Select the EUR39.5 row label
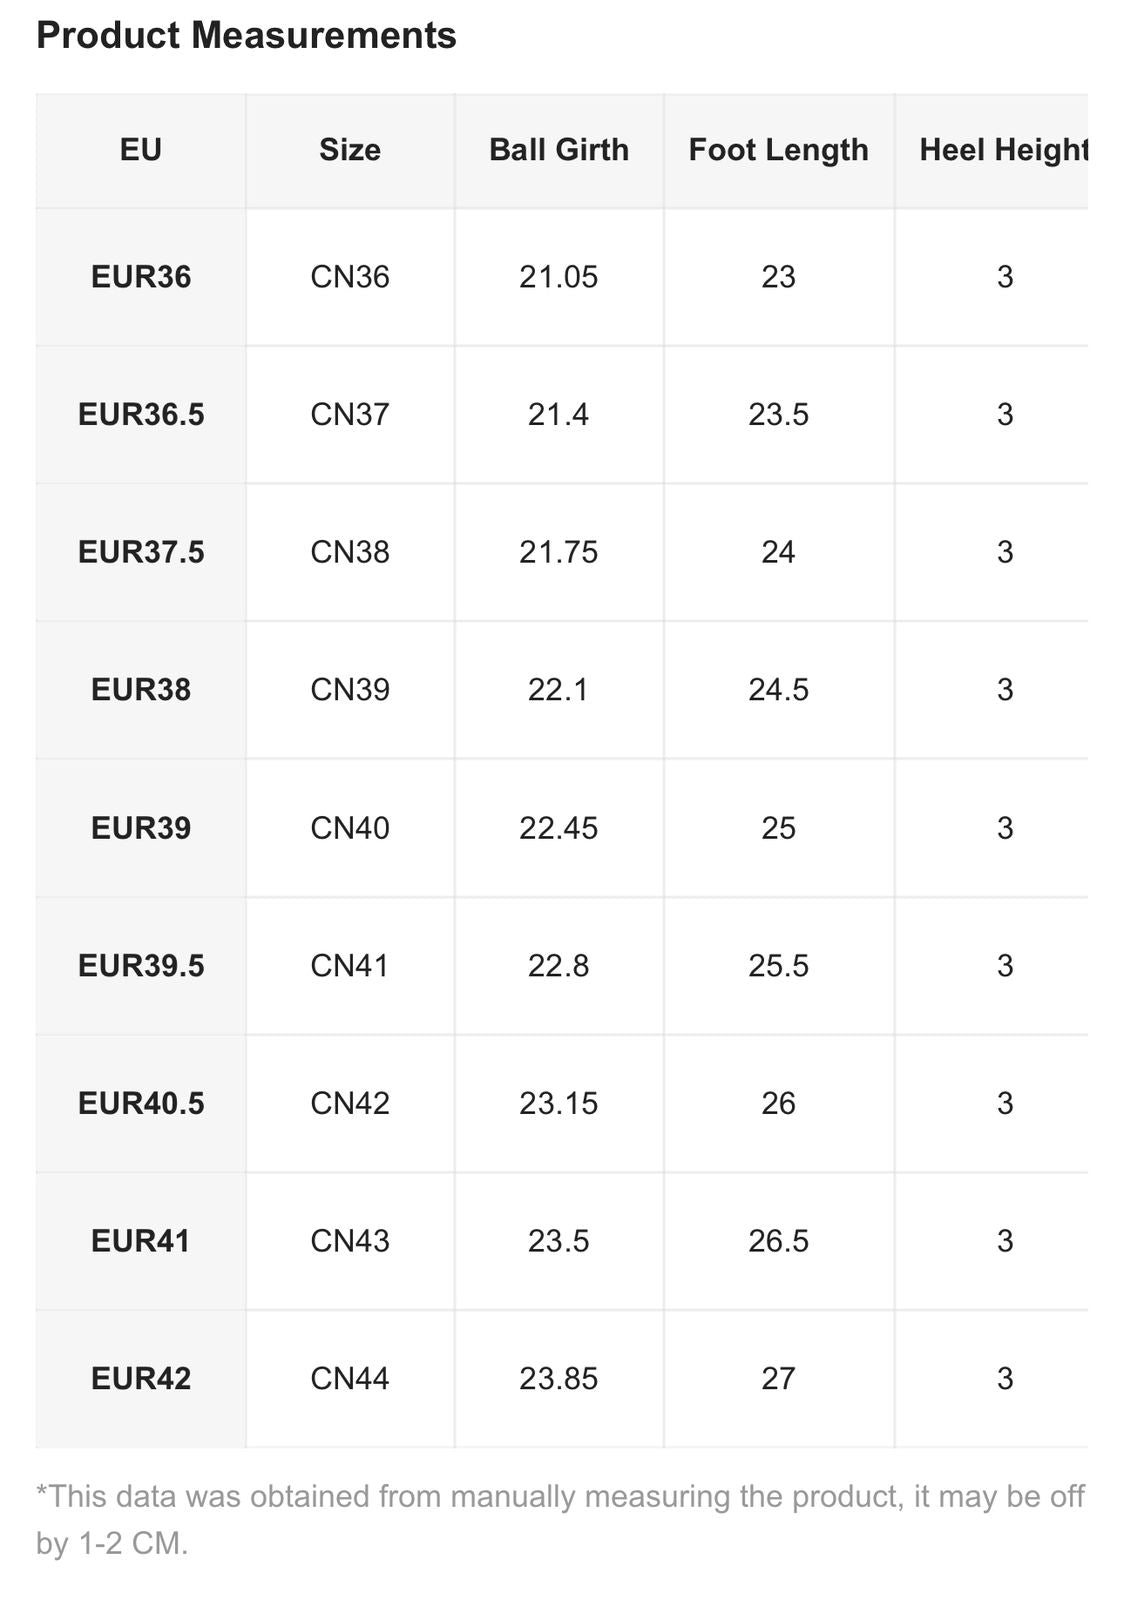The image size is (1124, 1600). tap(141, 966)
